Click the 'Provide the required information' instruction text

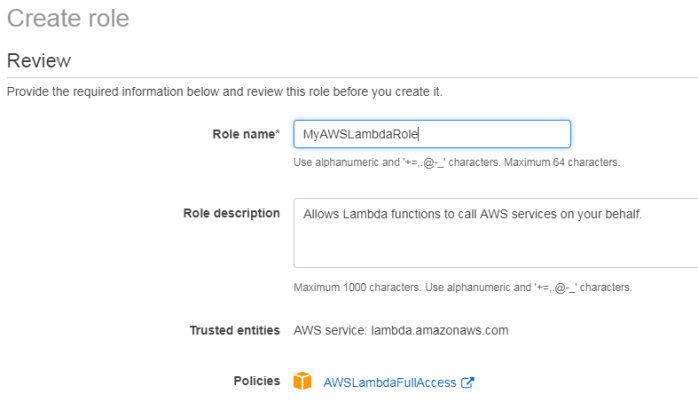click(x=224, y=92)
